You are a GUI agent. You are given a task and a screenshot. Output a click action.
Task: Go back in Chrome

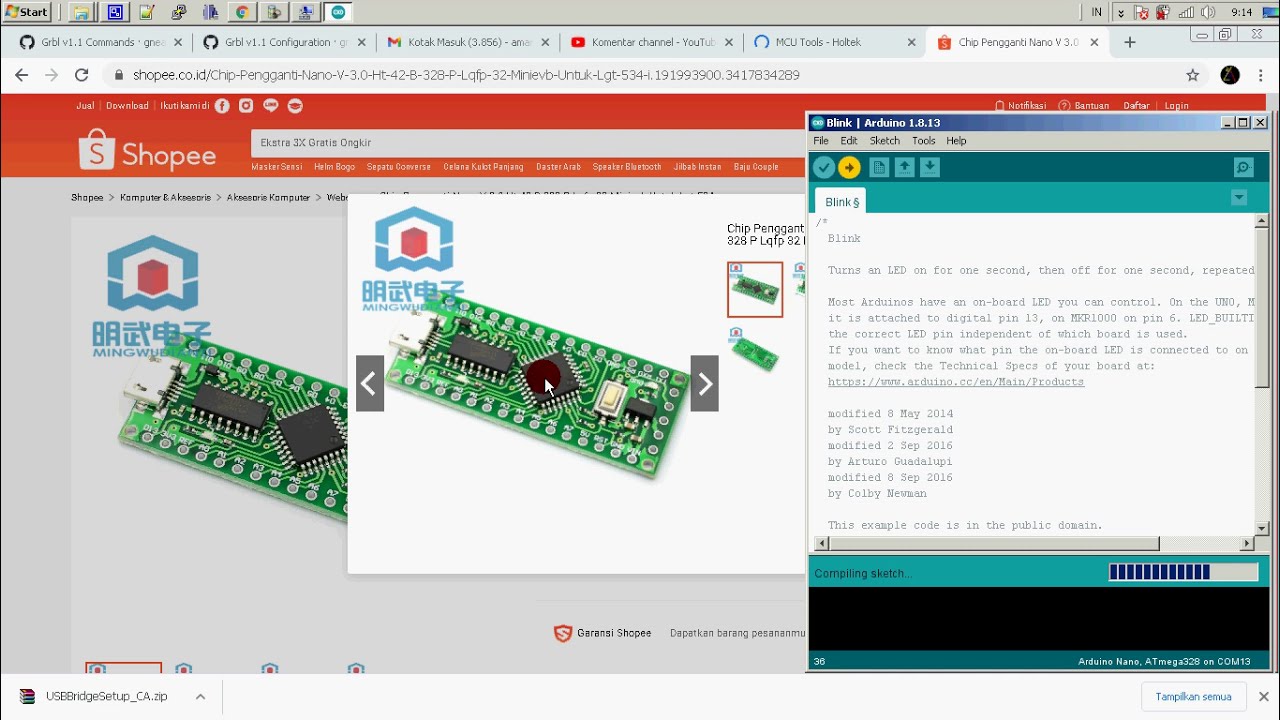[x=22, y=75]
